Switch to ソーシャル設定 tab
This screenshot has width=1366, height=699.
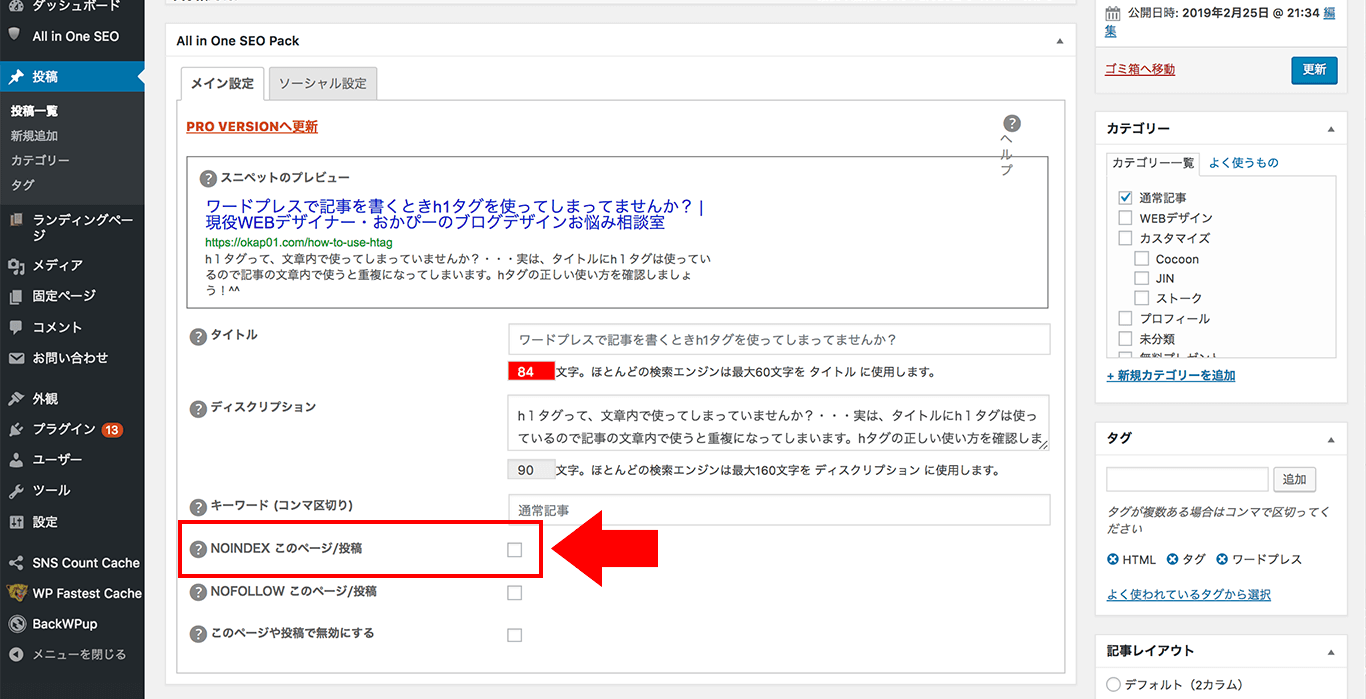[323, 84]
